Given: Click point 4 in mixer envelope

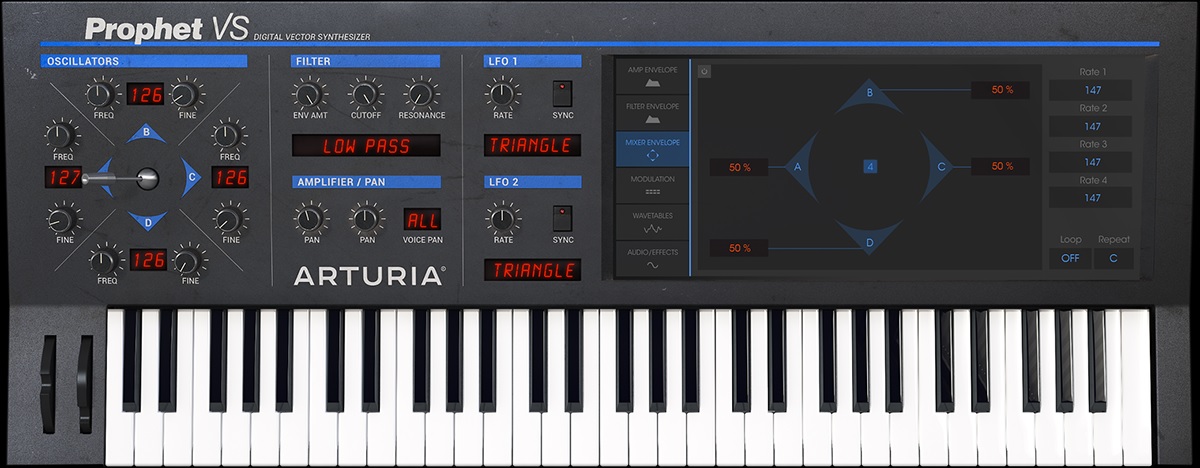Looking at the screenshot, I should (870, 167).
